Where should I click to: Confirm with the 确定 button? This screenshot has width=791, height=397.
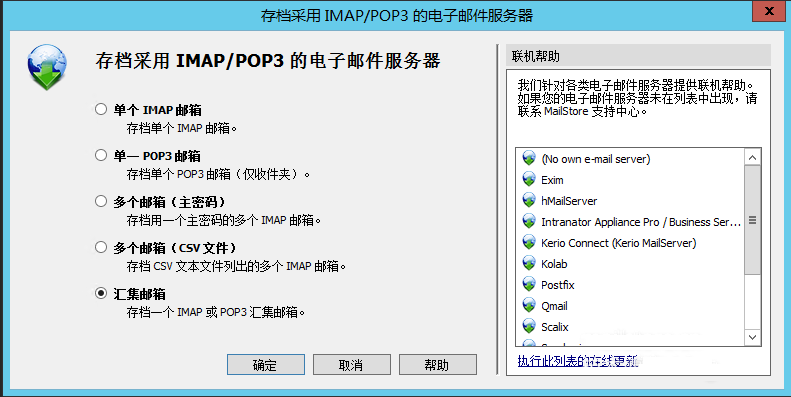pyautogui.click(x=265, y=365)
